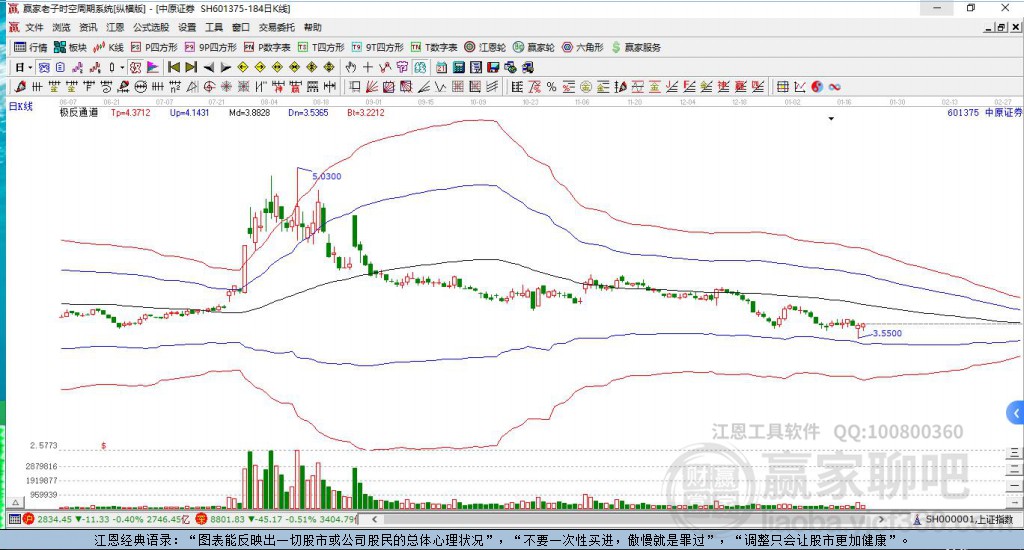This screenshot has width=1024, height=550.
Task: Click the 日K线 label
Action: click(x=21, y=106)
